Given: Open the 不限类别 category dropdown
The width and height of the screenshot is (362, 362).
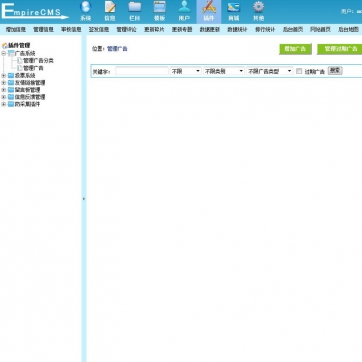Looking at the screenshot, I should pyautogui.click(x=224, y=71).
